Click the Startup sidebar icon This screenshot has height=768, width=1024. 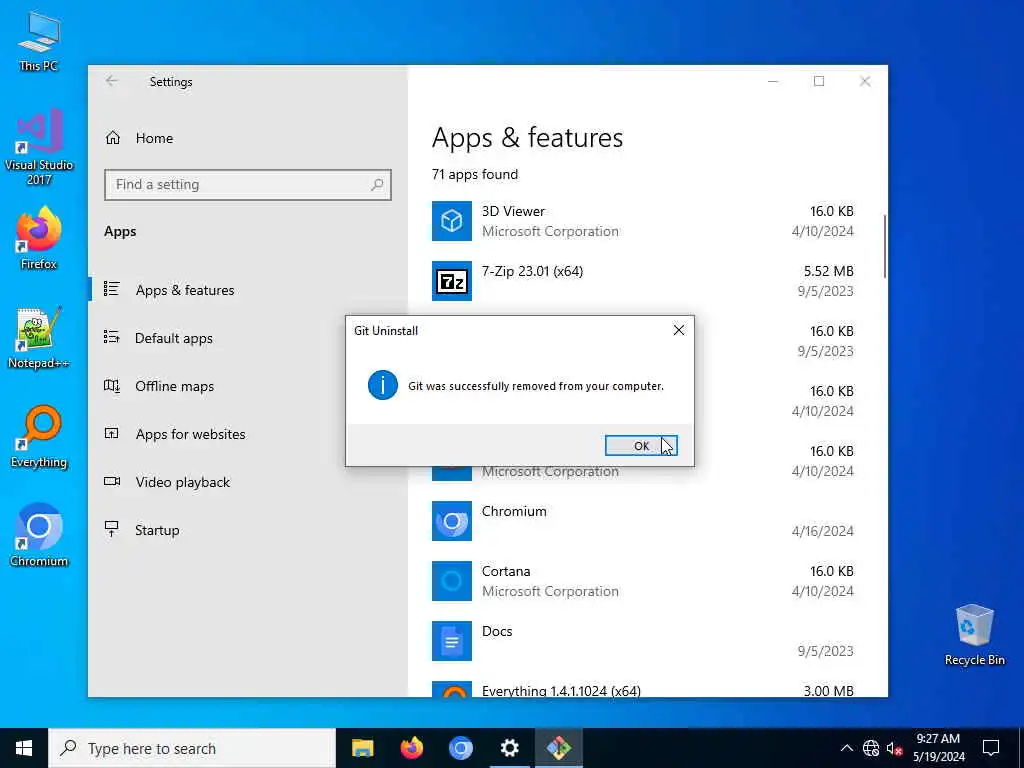112,529
